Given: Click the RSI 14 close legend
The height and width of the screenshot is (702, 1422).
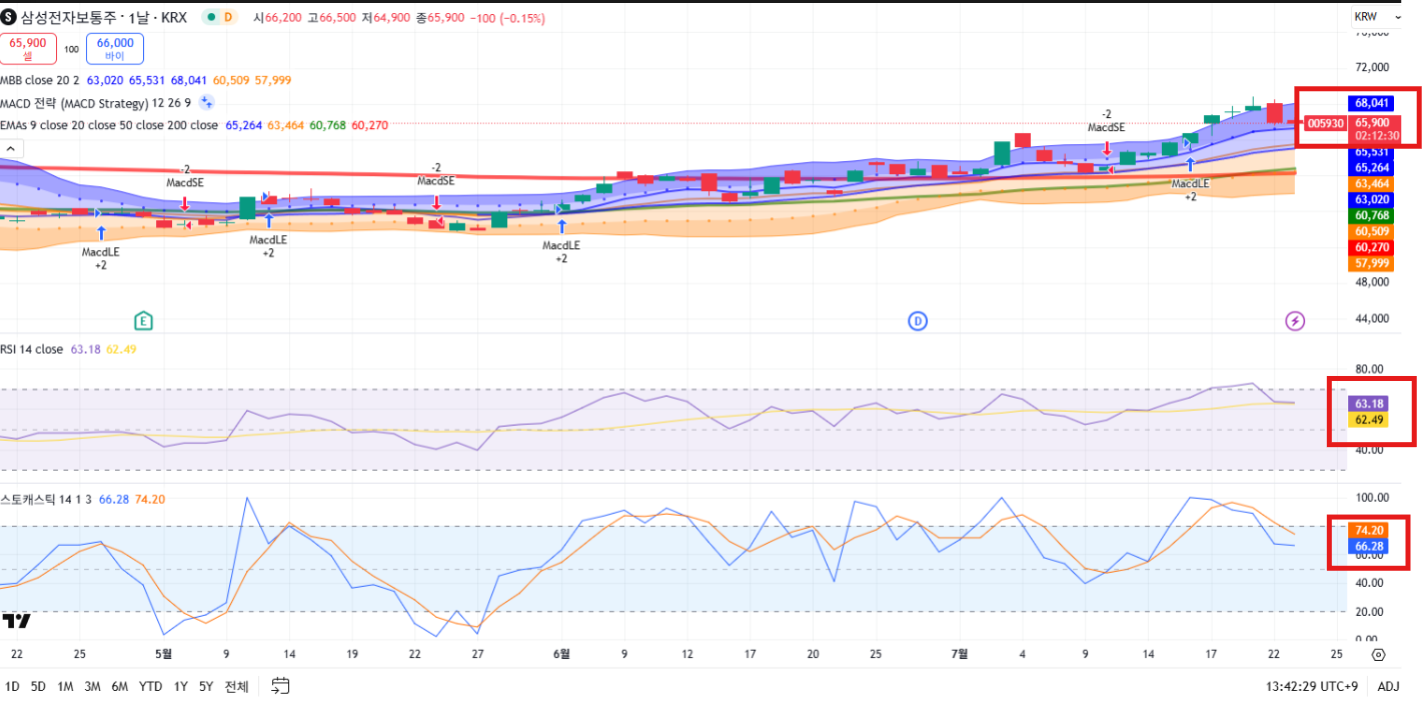Looking at the screenshot, I should [31, 349].
